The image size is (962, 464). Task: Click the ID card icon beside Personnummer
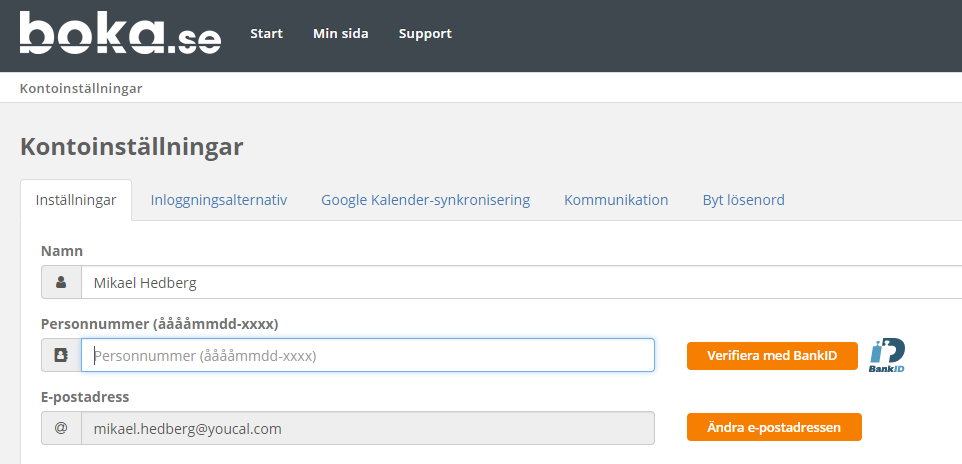61,355
